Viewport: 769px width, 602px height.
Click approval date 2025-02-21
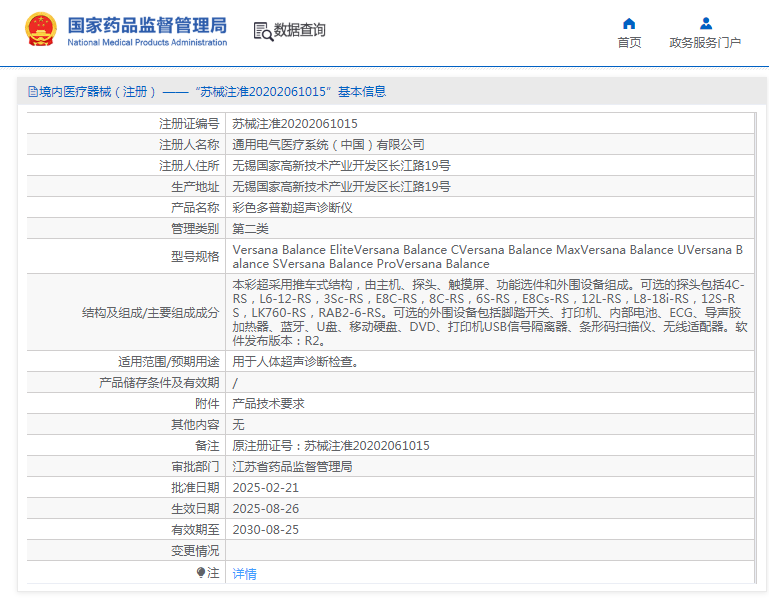[265, 488]
